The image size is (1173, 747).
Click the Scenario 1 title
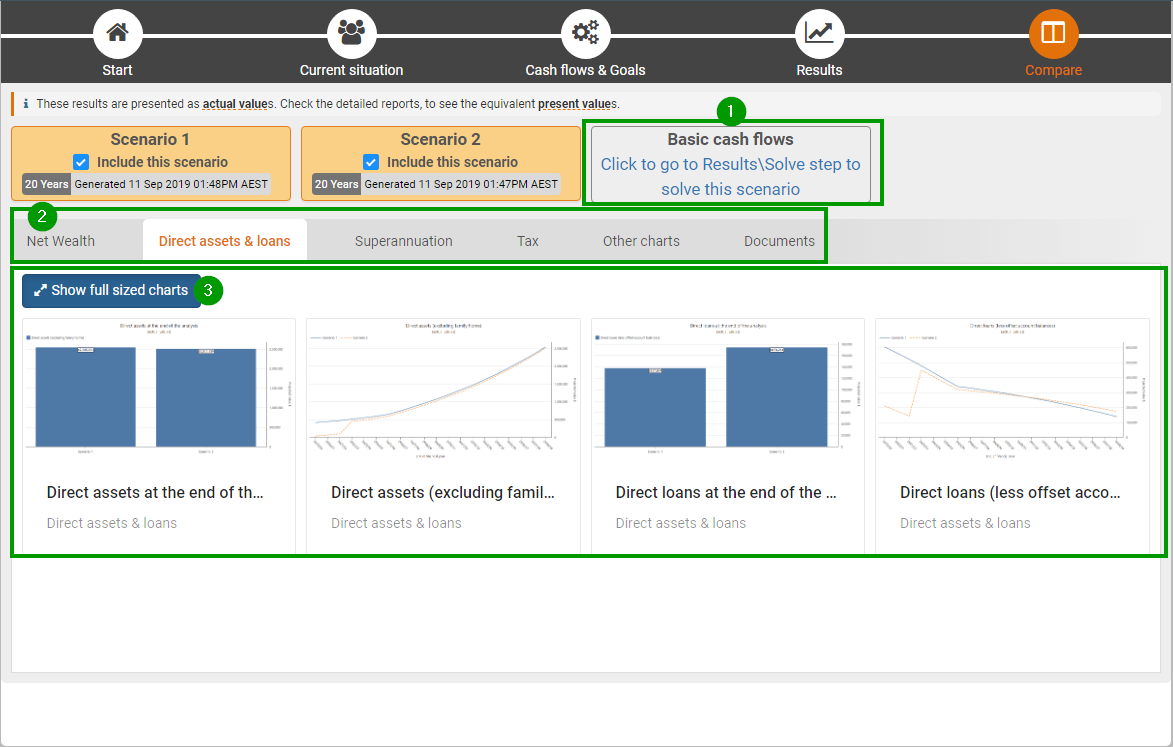coord(150,140)
